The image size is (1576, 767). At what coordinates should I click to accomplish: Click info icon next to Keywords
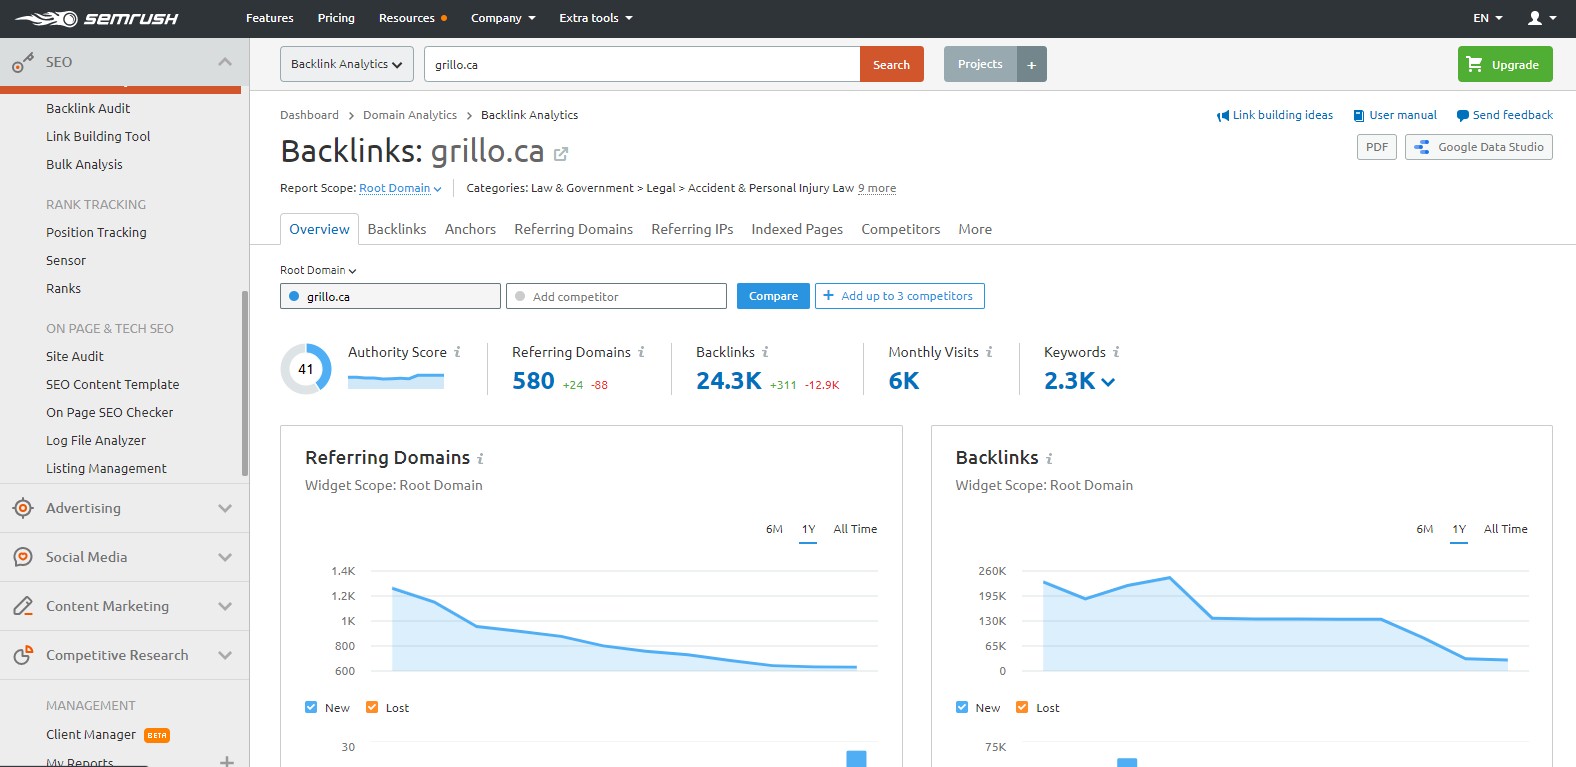[1116, 352]
